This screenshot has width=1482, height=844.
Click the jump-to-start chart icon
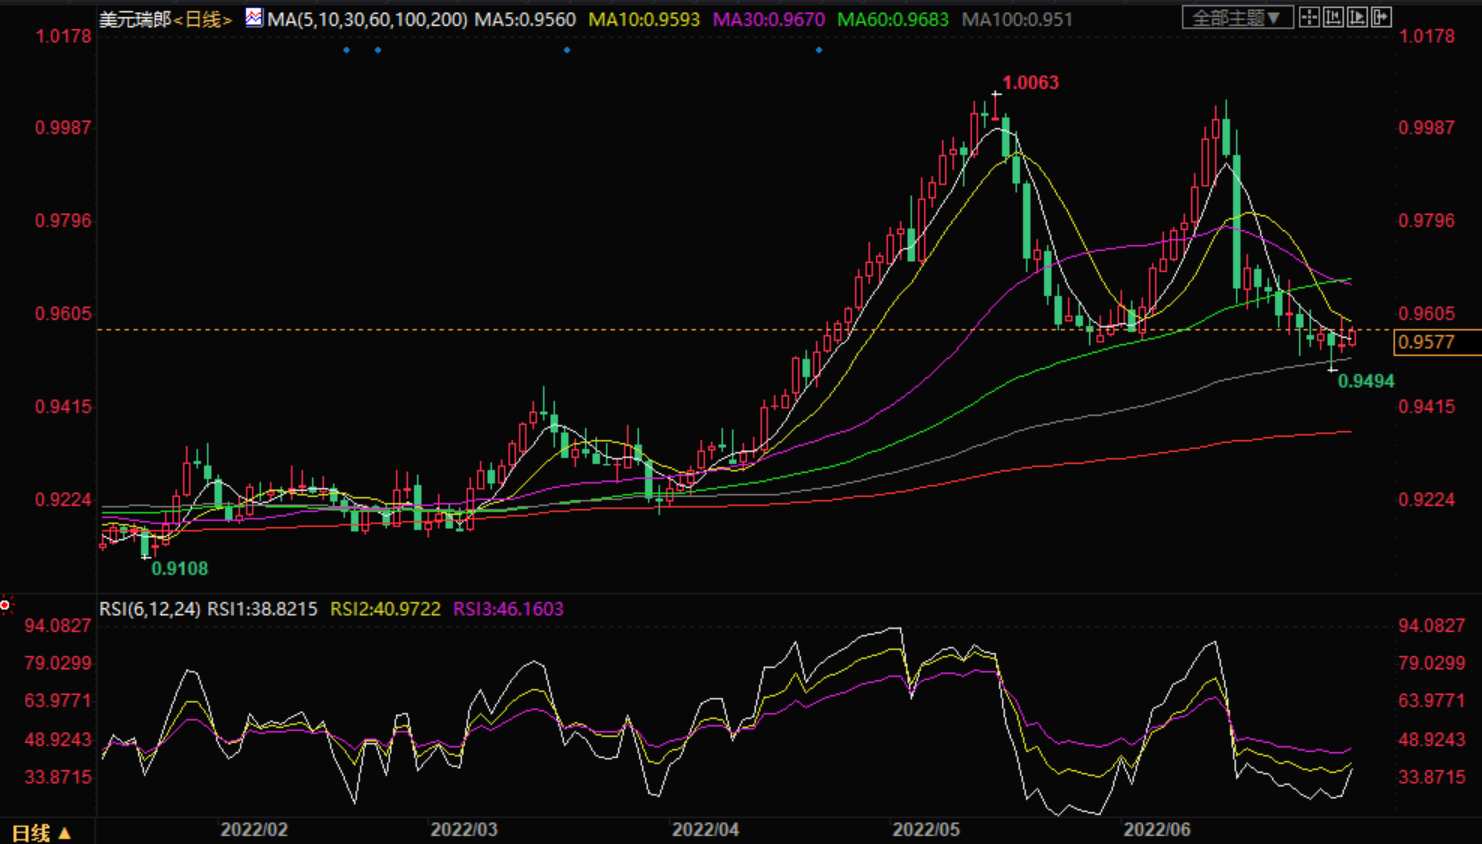1333,18
